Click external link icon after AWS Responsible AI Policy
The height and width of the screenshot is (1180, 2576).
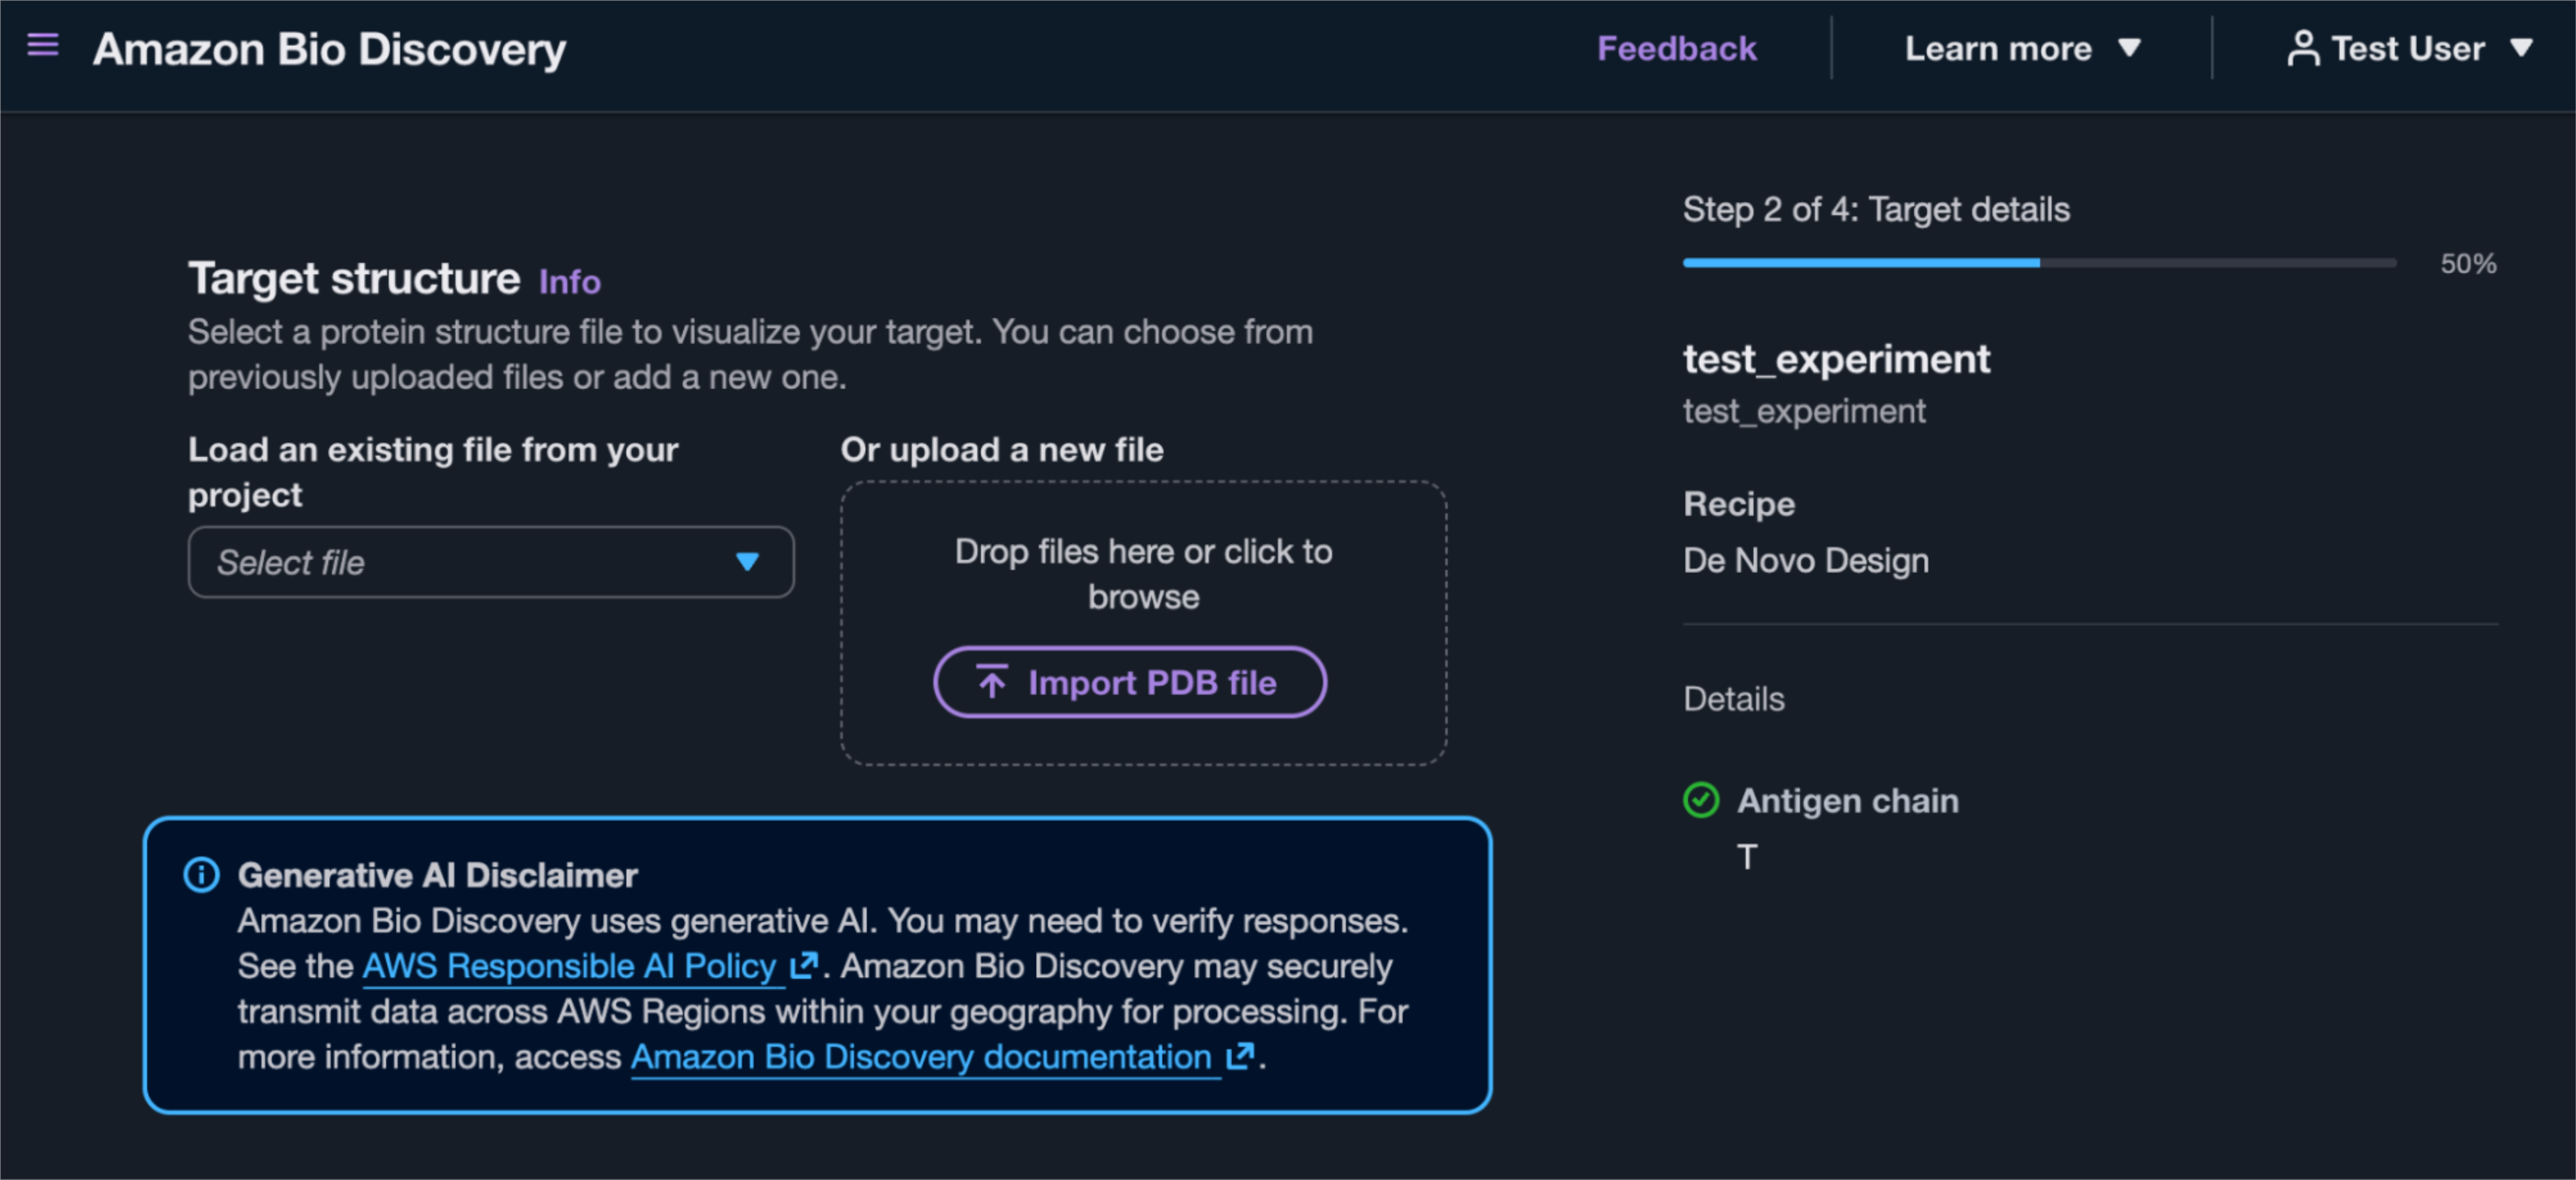pos(804,966)
